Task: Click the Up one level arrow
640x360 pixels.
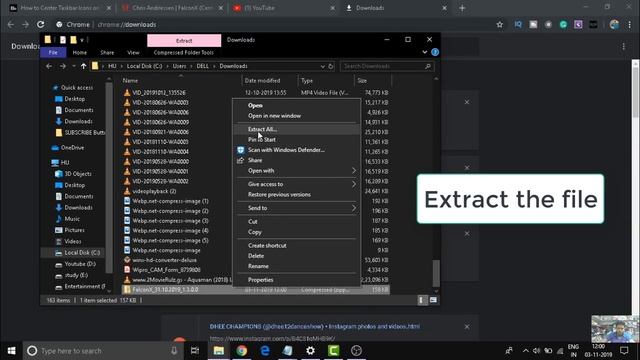Action: (83, 66)
